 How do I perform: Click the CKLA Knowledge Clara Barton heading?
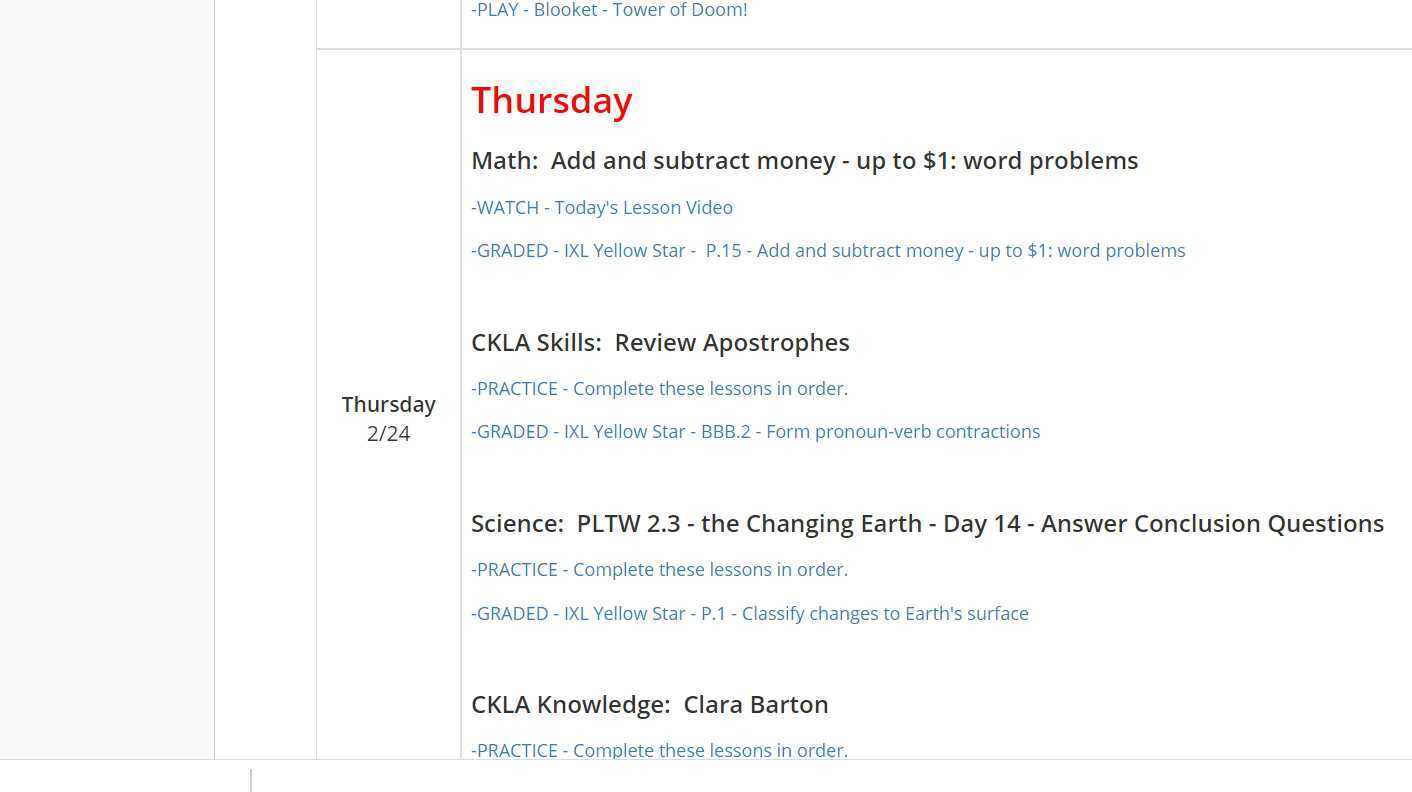649,705
